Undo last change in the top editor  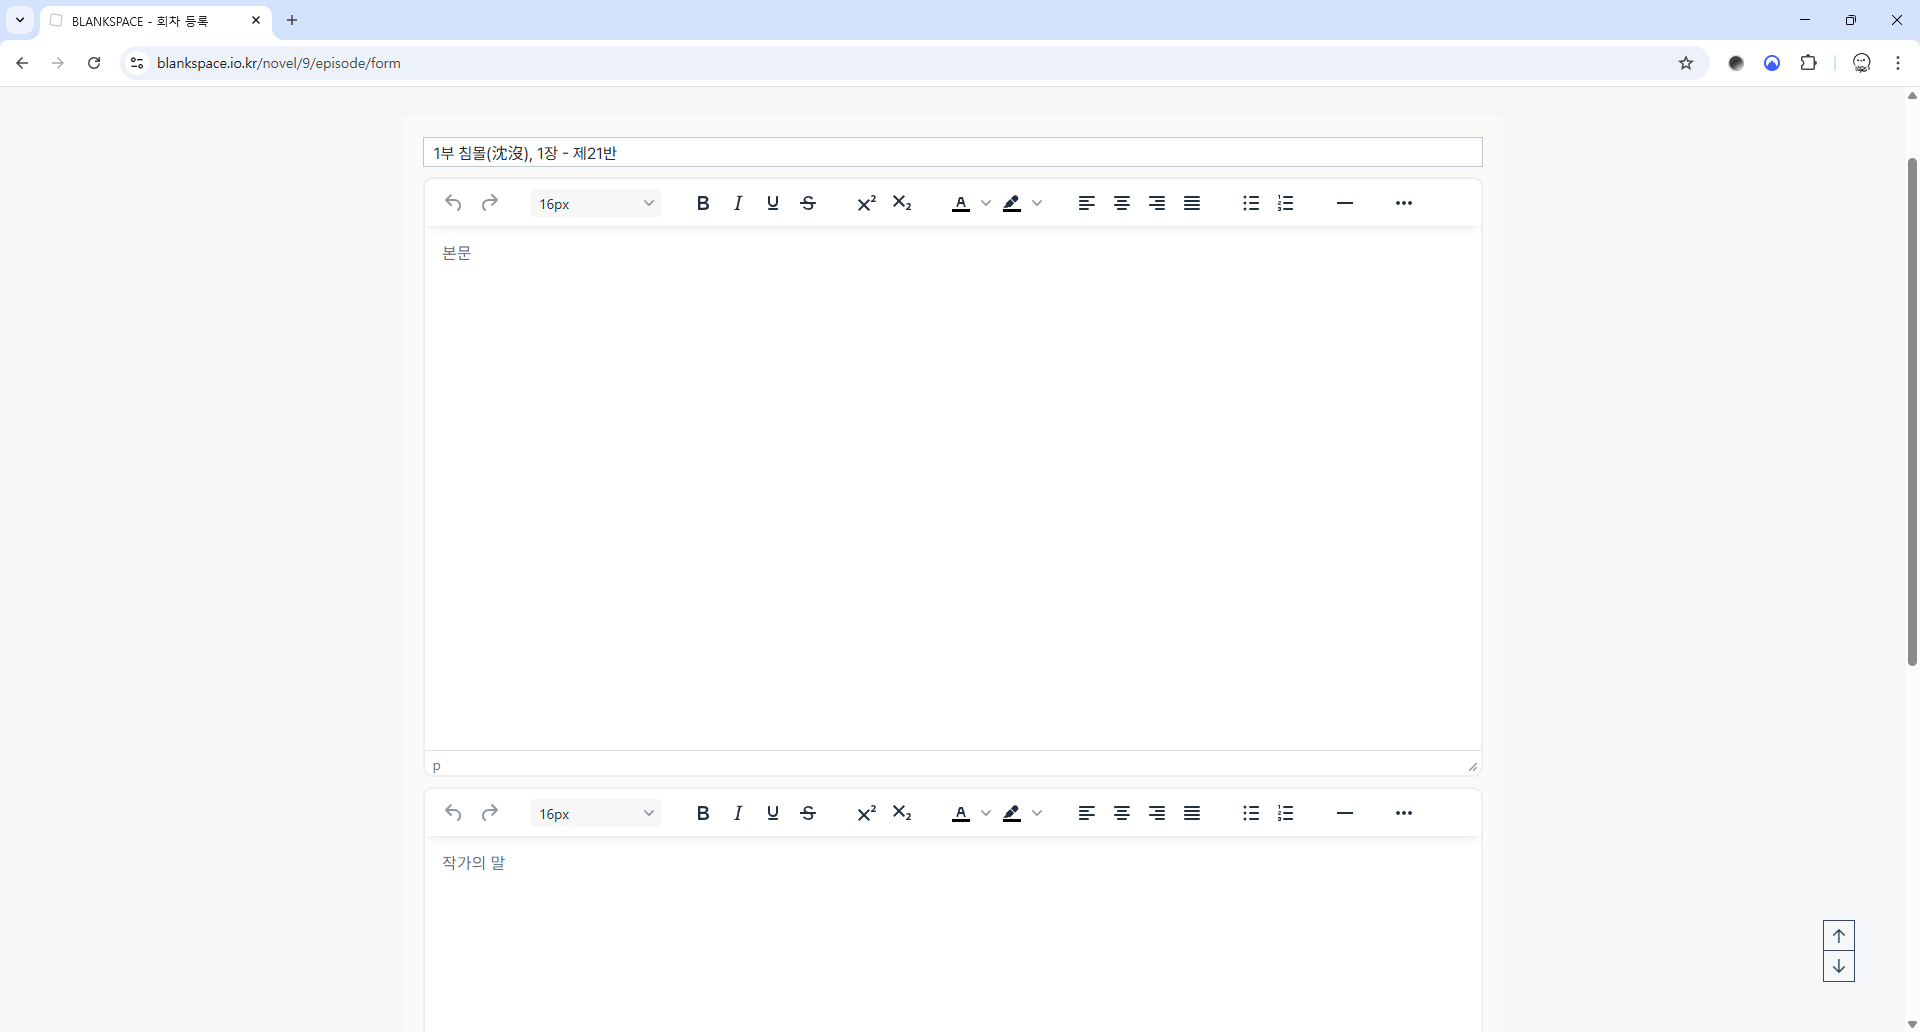[453, 203]
